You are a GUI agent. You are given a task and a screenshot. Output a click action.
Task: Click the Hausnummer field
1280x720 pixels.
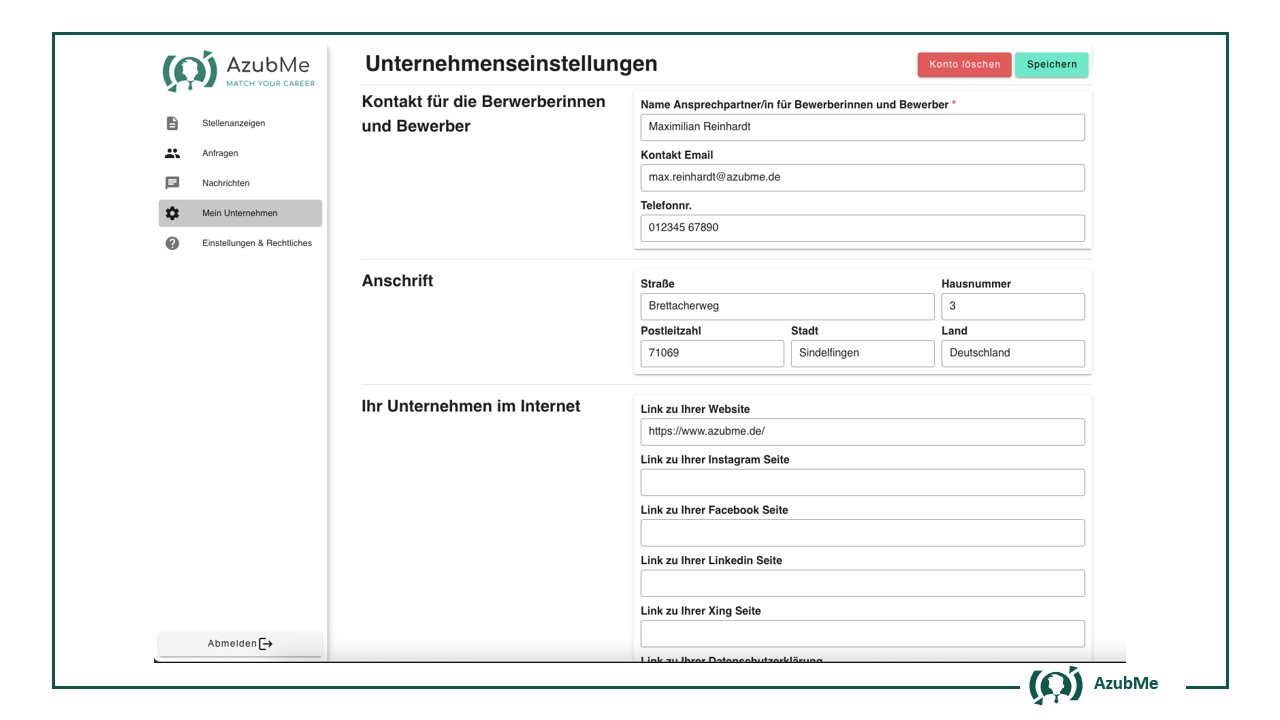(1013, 306)
